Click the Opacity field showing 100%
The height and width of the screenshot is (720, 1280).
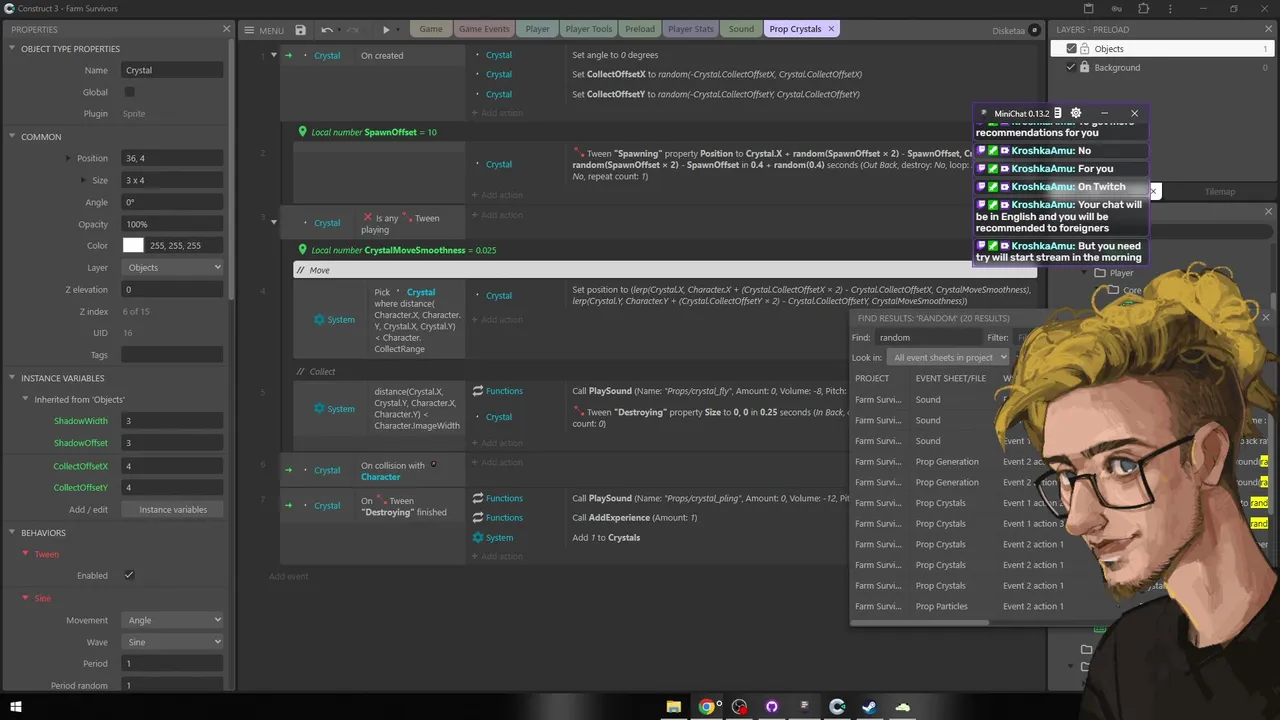pyautogui.click(x=172, y=224)
